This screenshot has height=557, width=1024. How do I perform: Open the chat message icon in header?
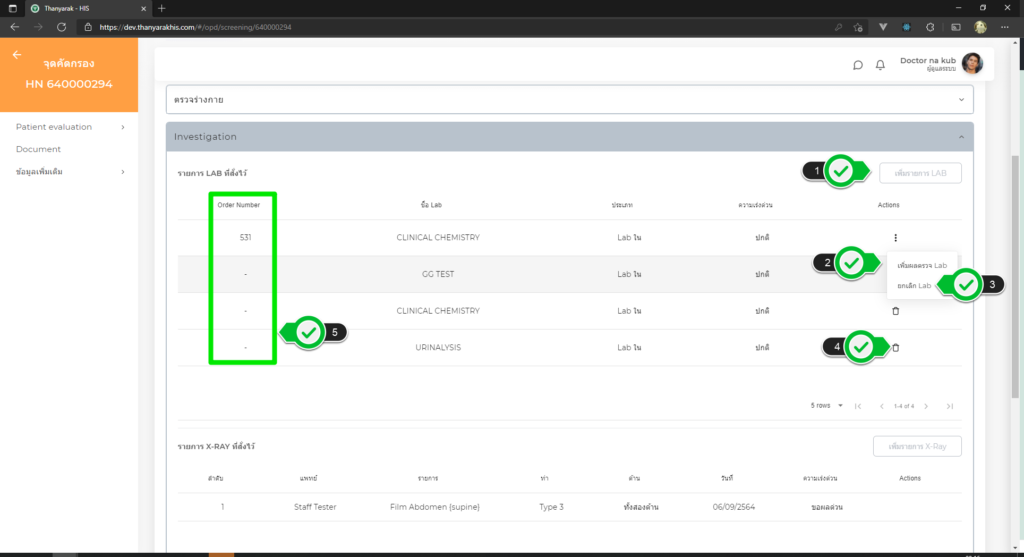tap(857, 65)
